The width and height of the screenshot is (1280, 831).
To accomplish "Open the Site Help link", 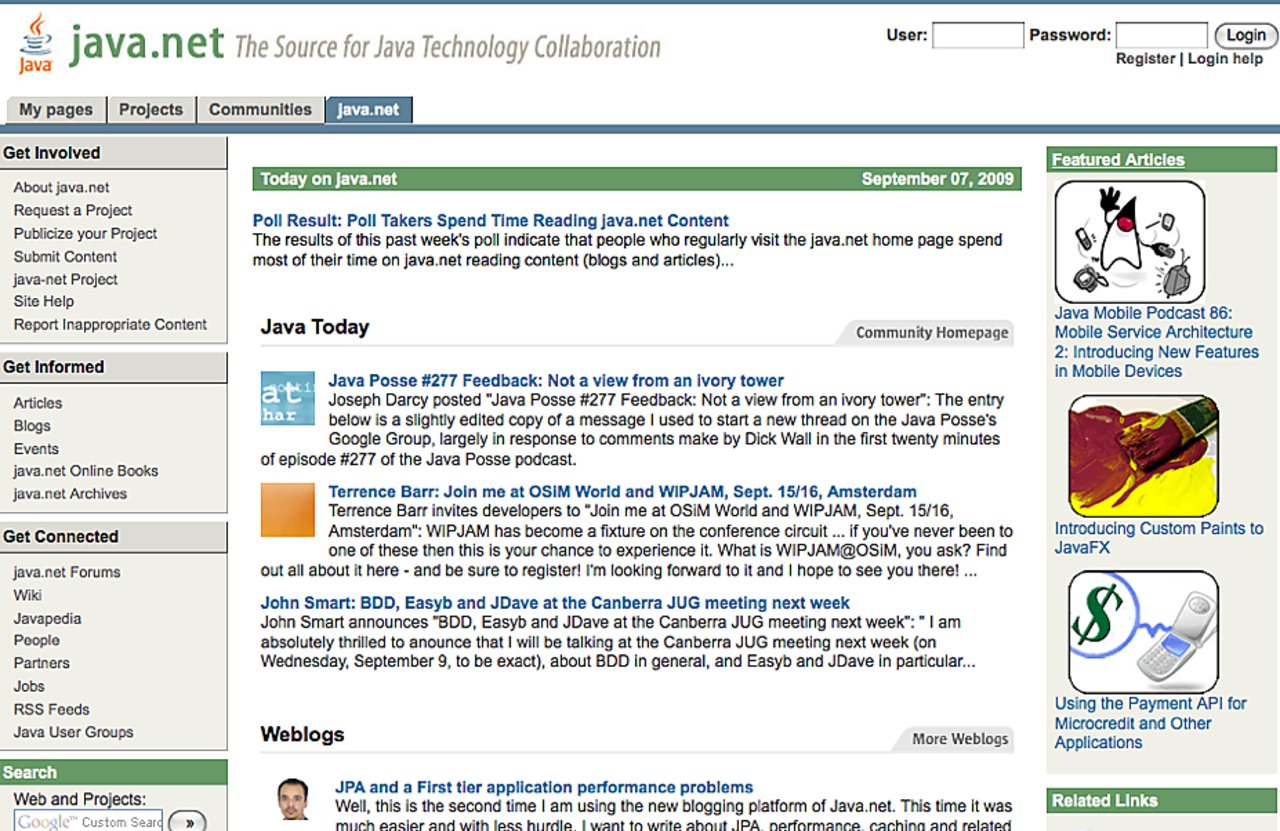I will (x=43, y=301).
